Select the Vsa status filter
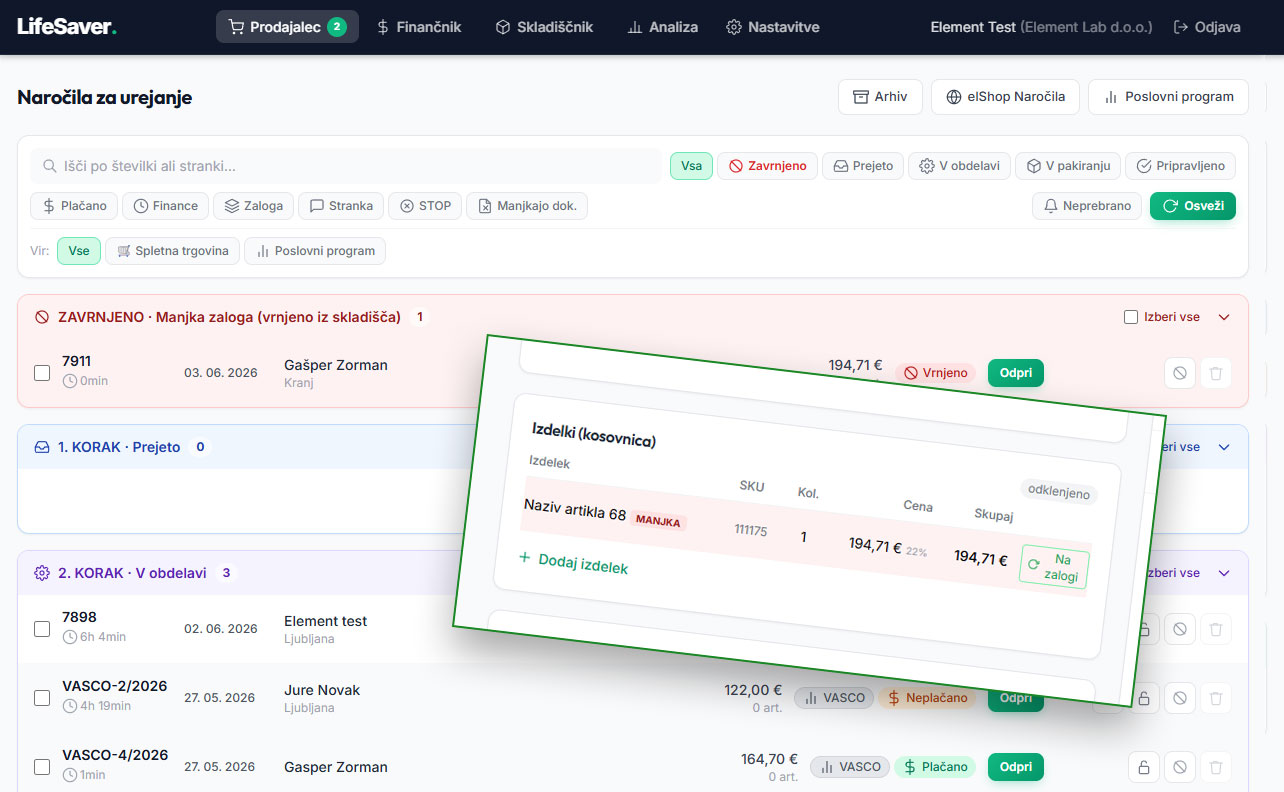 click(x=691, y=166)
